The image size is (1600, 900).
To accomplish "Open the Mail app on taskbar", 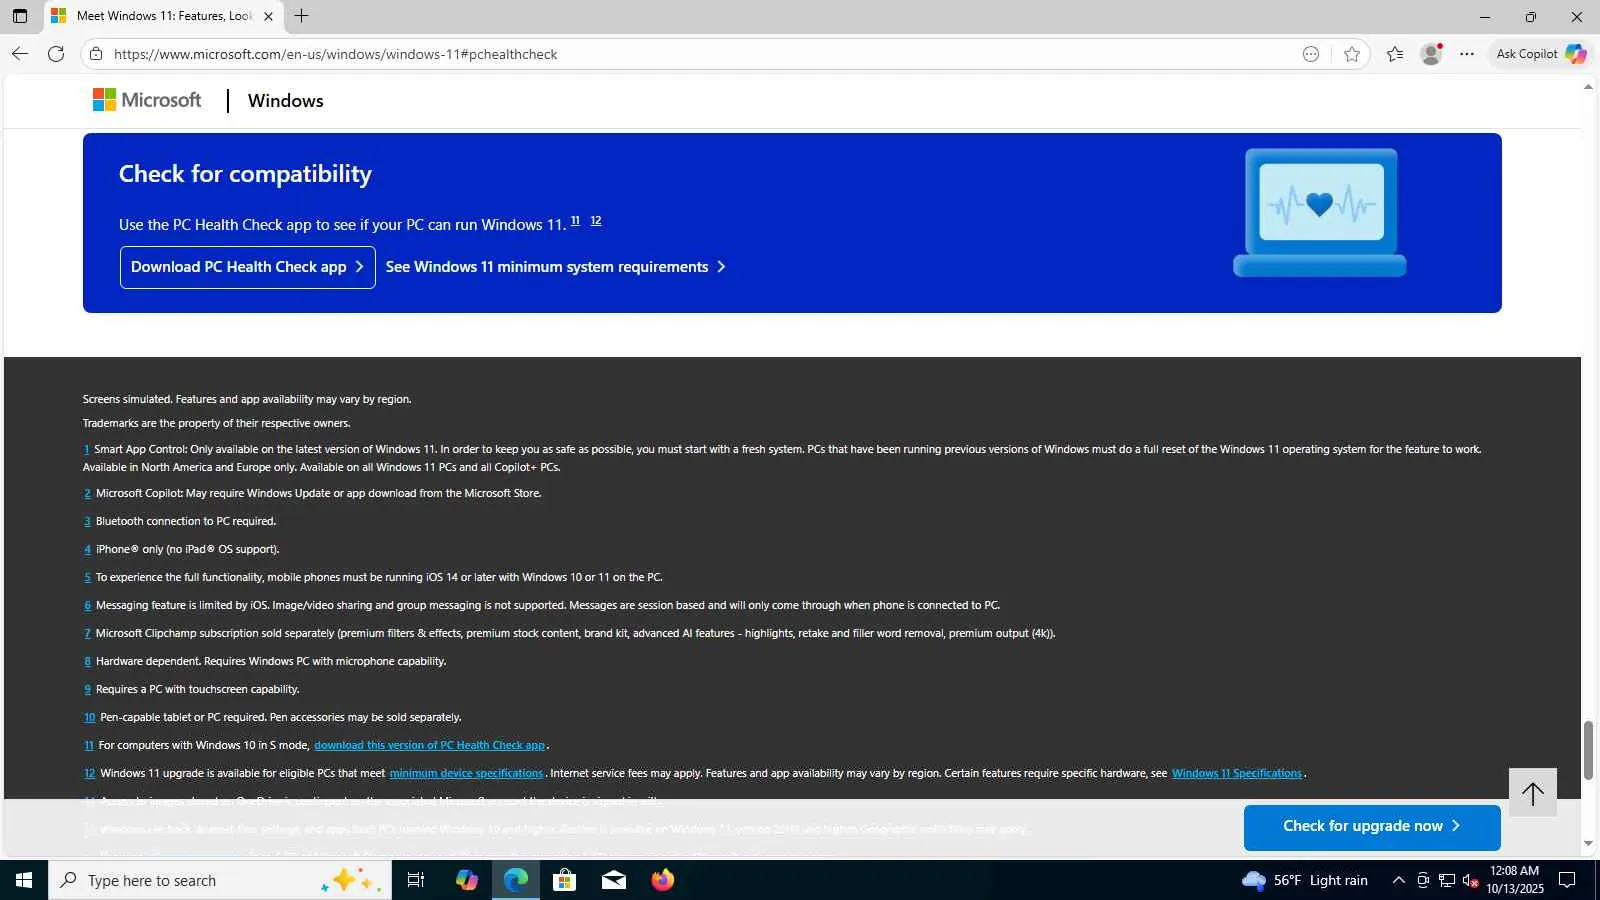I will tap(614, 880).
